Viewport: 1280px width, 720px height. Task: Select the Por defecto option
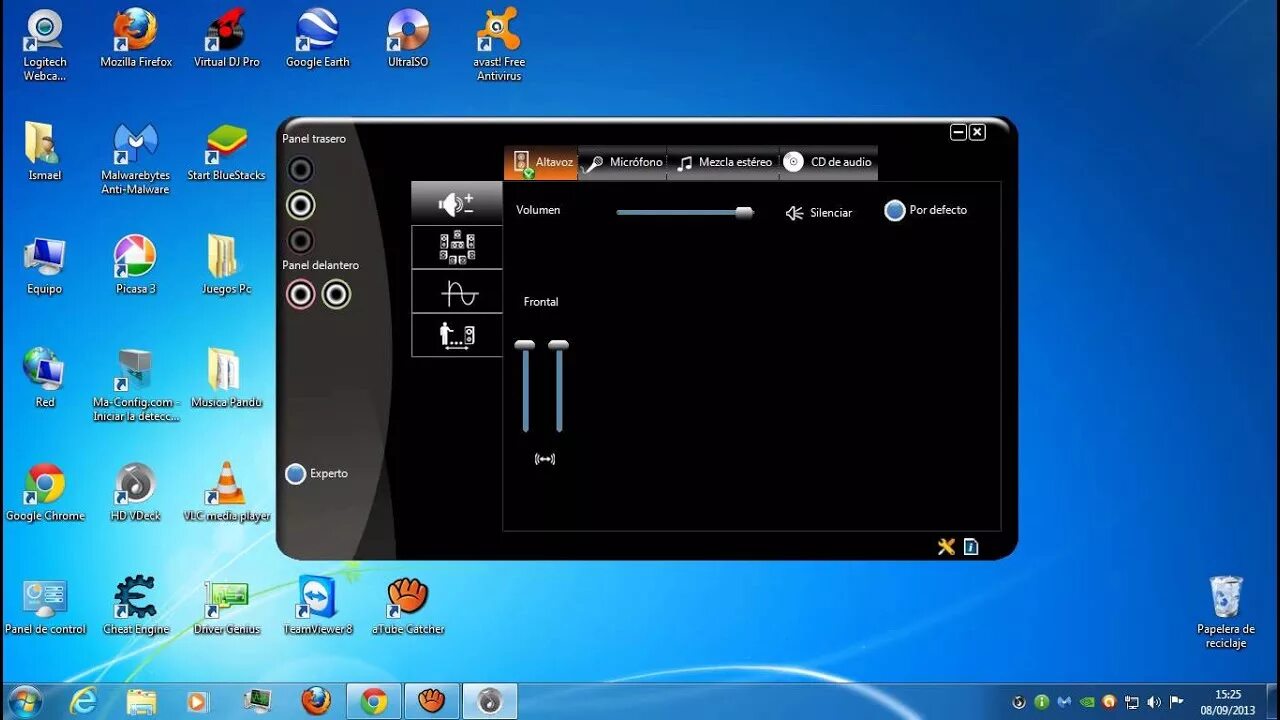pyautogui.click(x=926, y=210)
